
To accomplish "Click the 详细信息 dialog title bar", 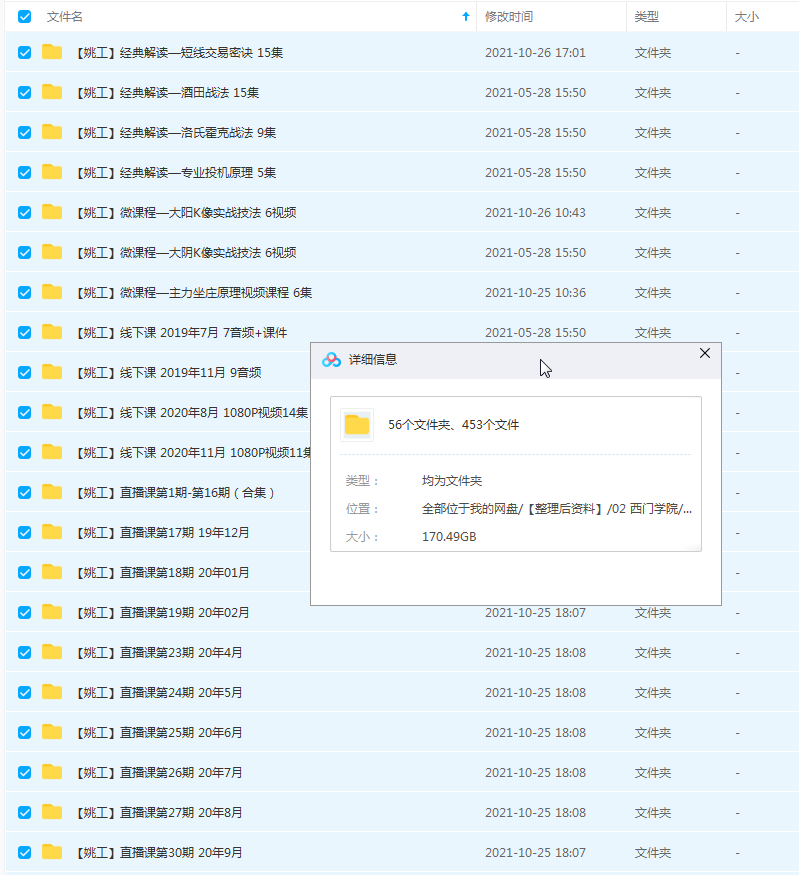I will pyautogui.click(x=516, y=360).
